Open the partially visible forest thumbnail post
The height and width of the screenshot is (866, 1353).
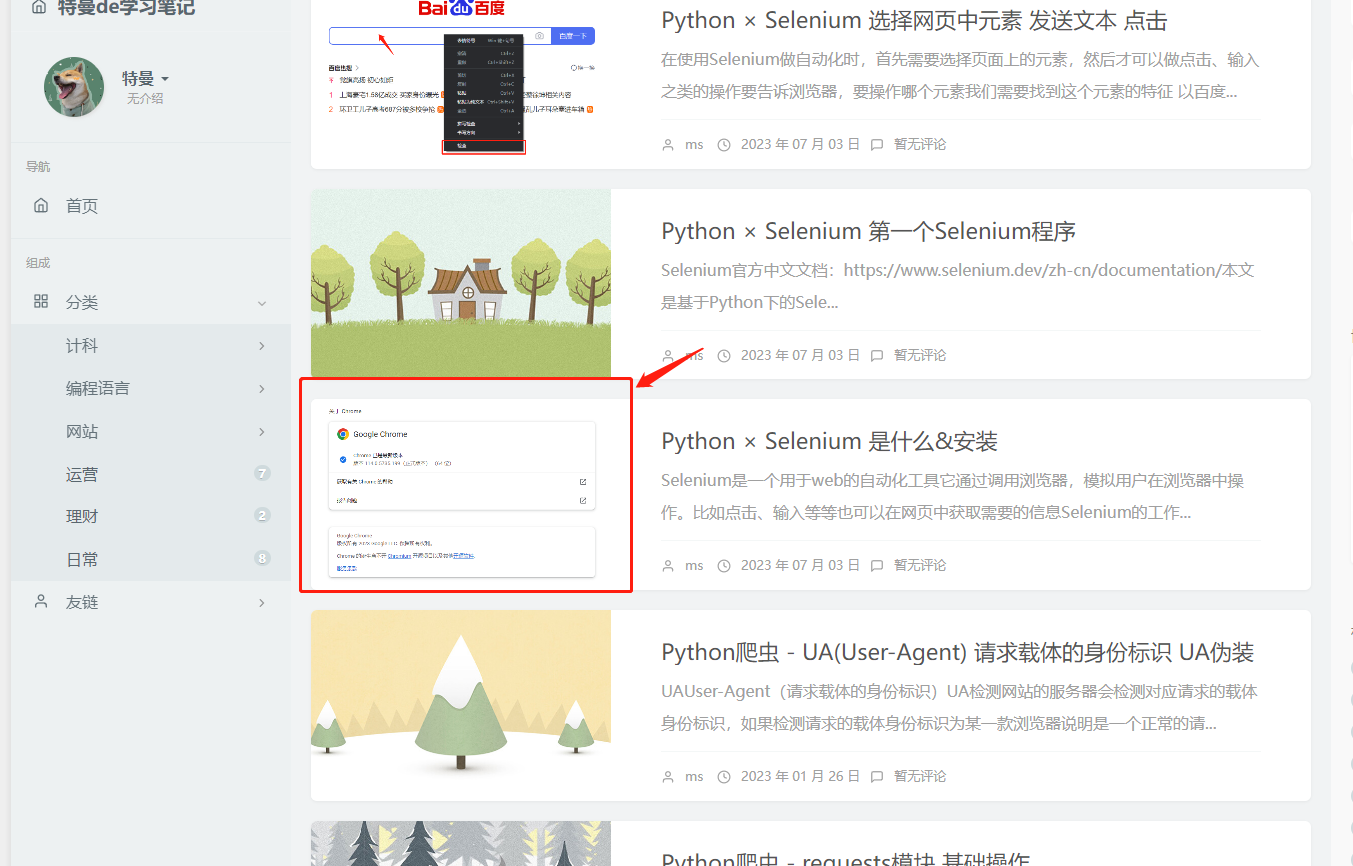(461, 843)
